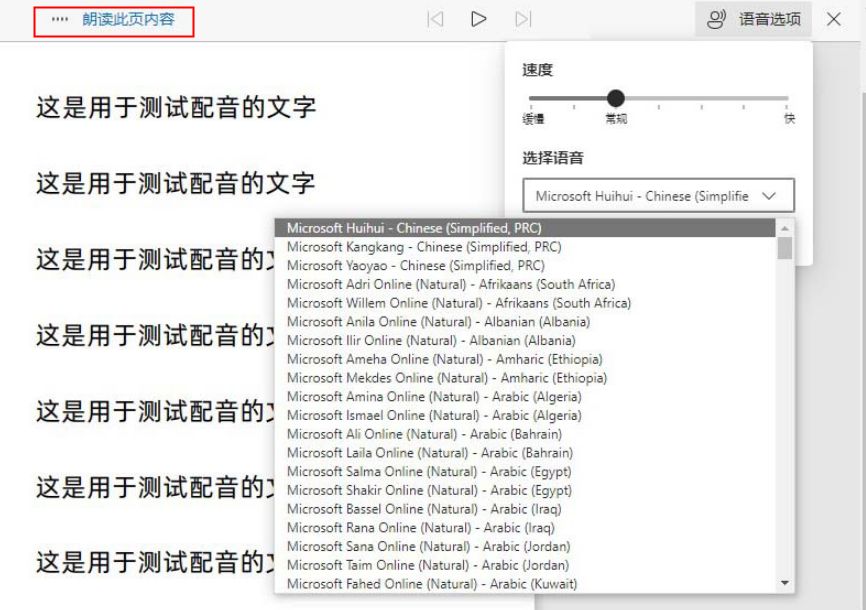Pick Microsoft Sana Arabic (Jordan) voice
866x610 pixels.
pos(525,546)
